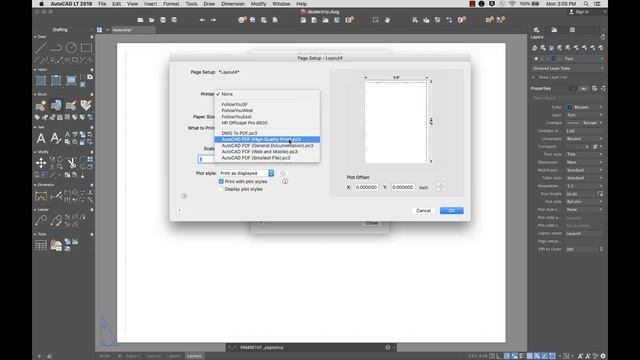Uncheck Print with plot styles
The width and height of the screenshot is (640, 360).
click(x=221, y=181)
